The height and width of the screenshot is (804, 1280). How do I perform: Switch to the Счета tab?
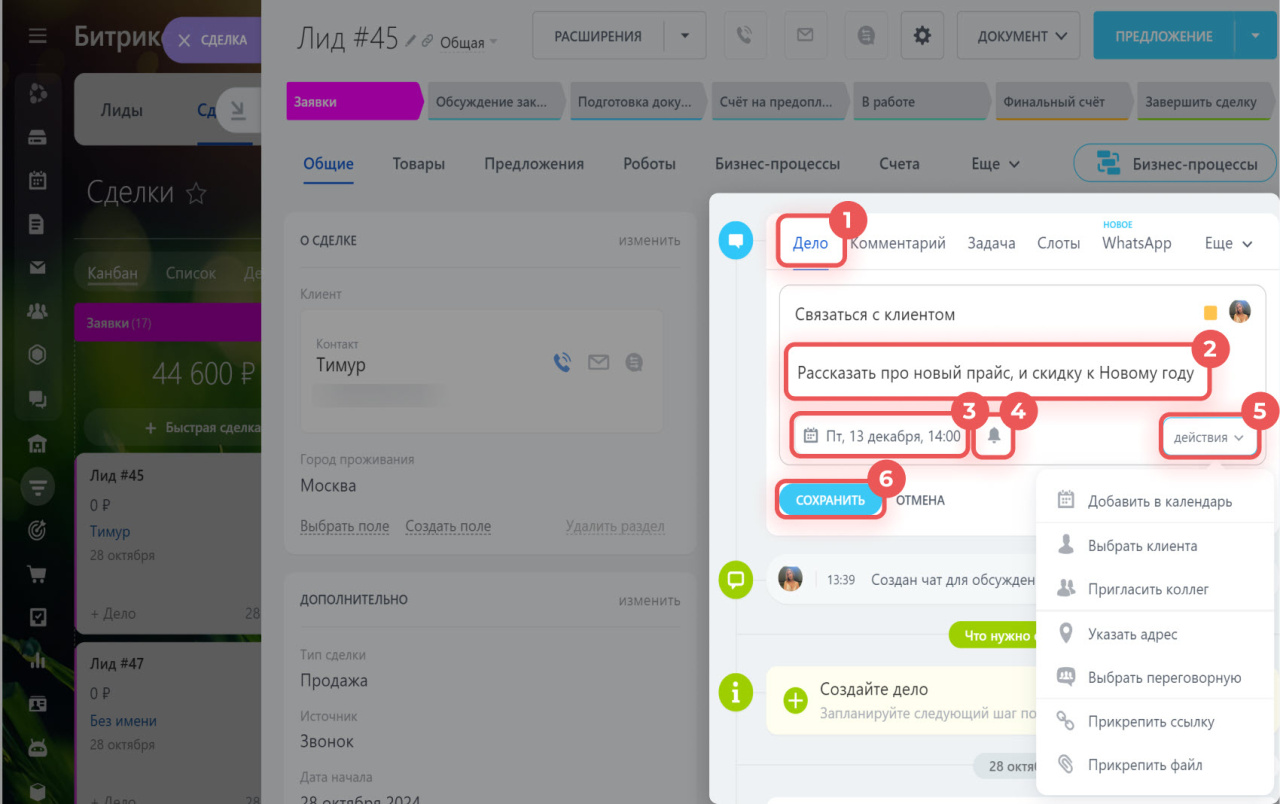[899, 164]
